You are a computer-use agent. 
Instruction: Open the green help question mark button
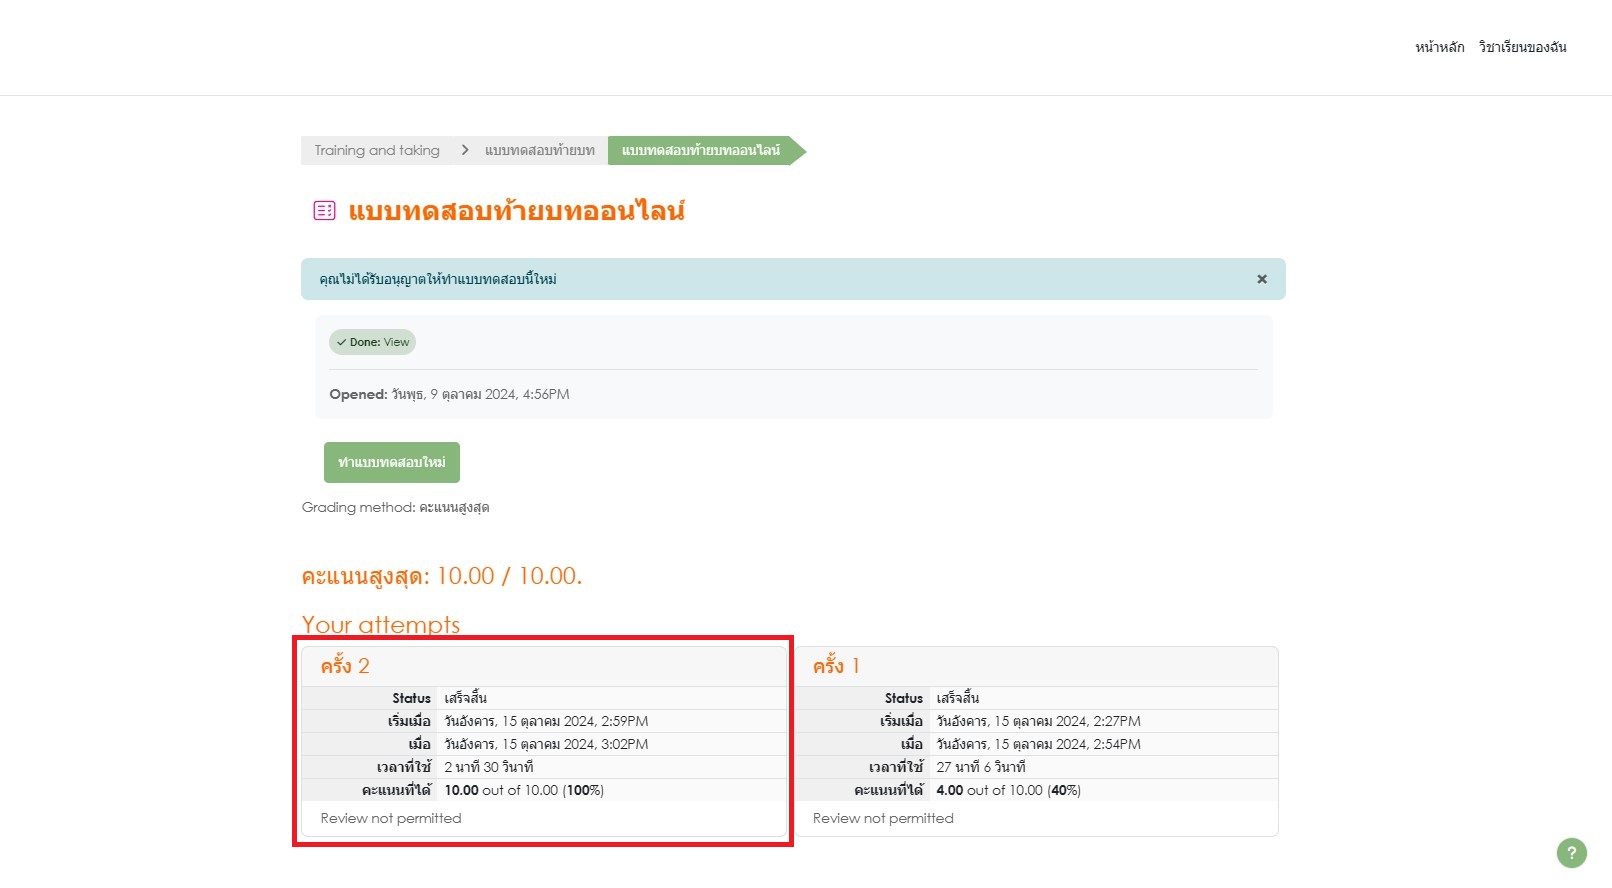(x=1571, y=853)
